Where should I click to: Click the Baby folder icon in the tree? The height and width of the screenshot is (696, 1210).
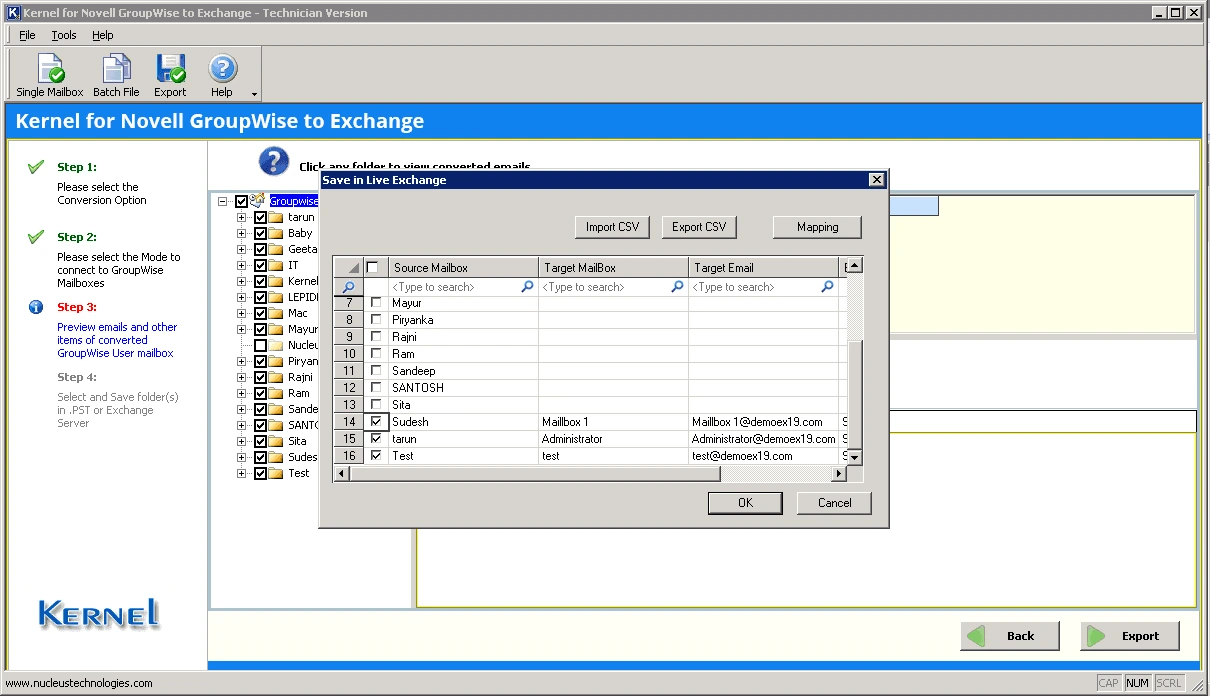(x=277, y=233)
